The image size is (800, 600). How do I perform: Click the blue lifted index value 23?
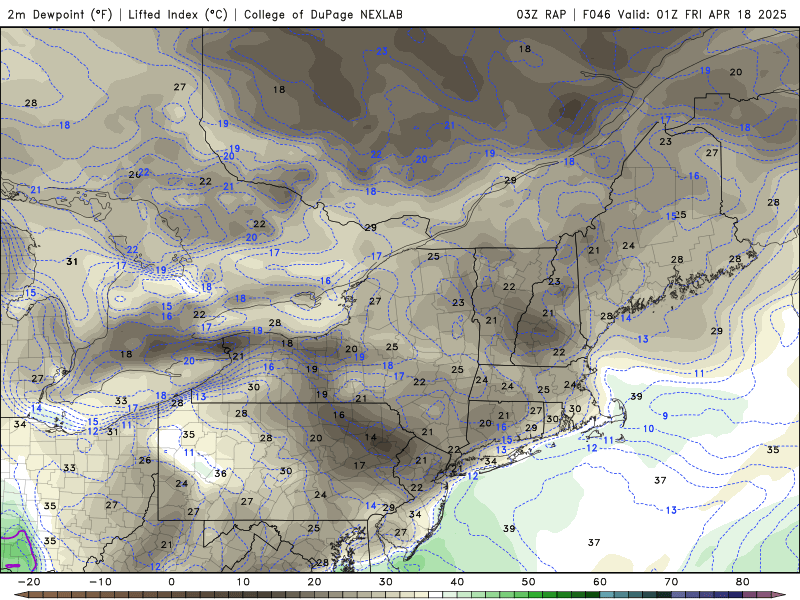pos(382,51)
